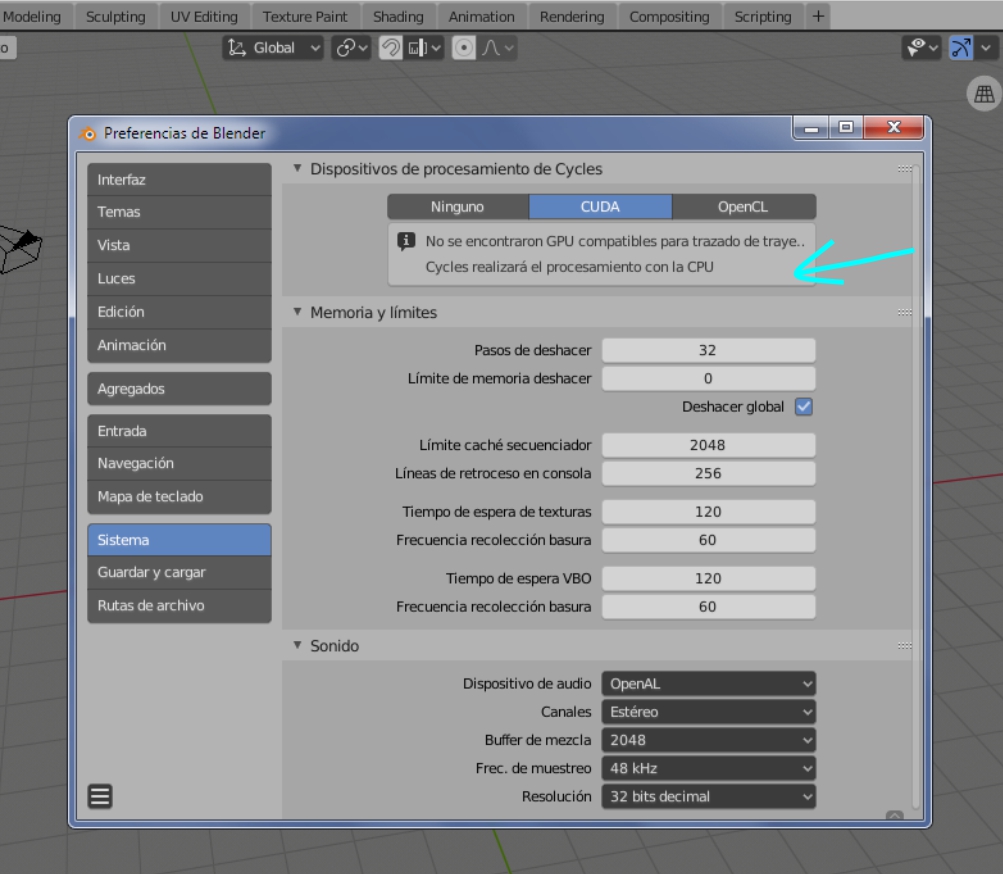Viewport: 1003px width, 874px height.
Task: Switch to Compositing workspace
Action: coord(669,17)
